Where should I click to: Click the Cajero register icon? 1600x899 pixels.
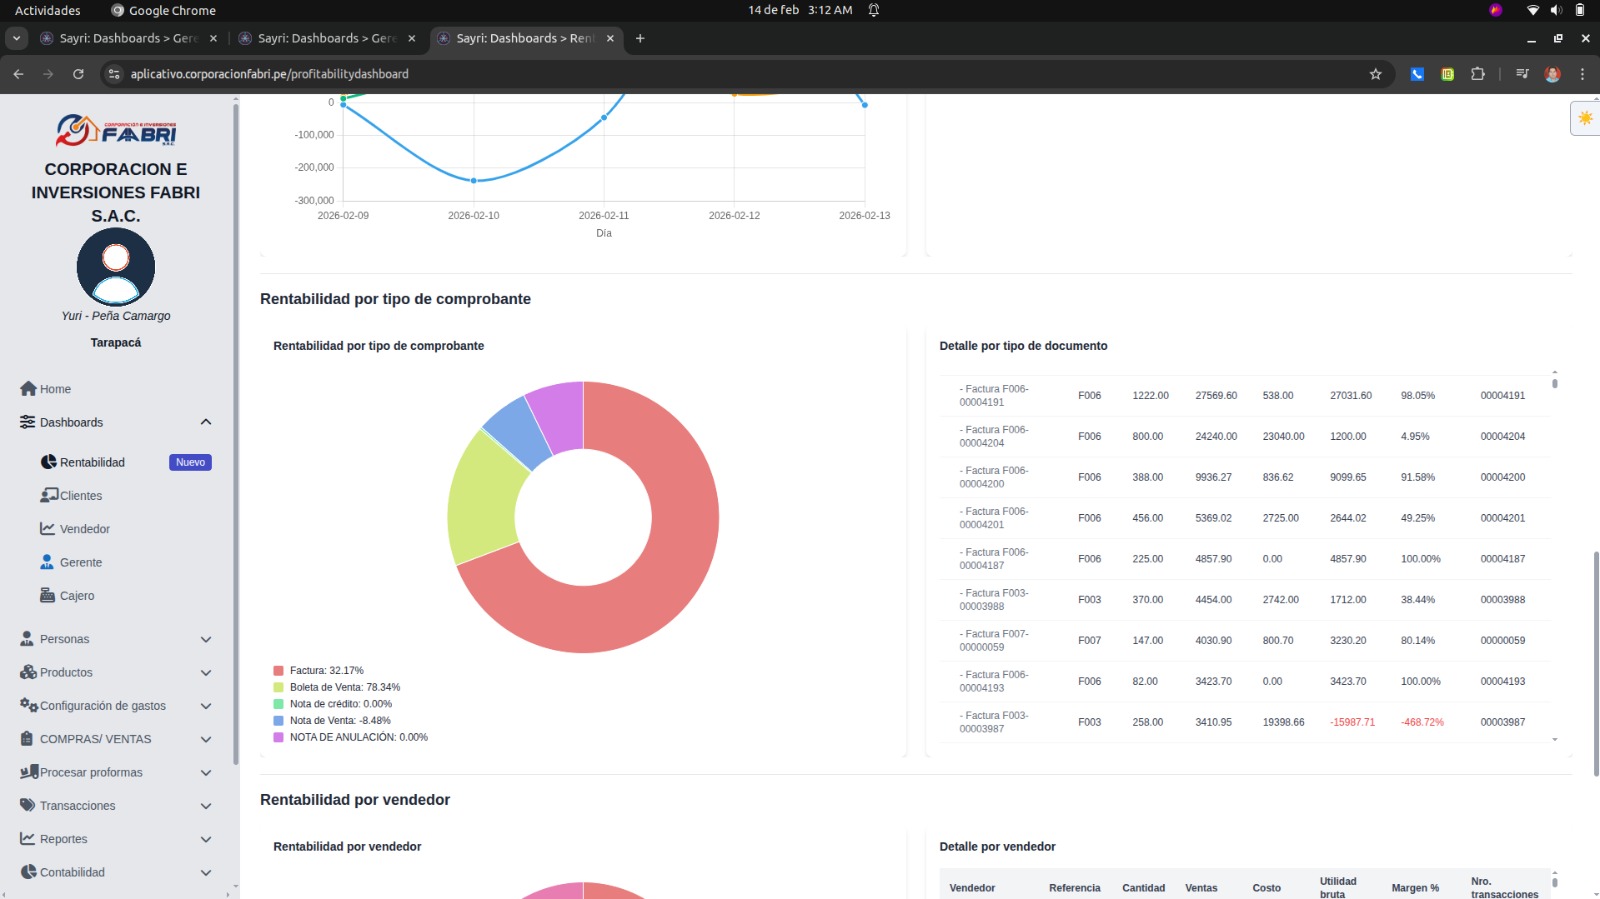pos(47,595)
